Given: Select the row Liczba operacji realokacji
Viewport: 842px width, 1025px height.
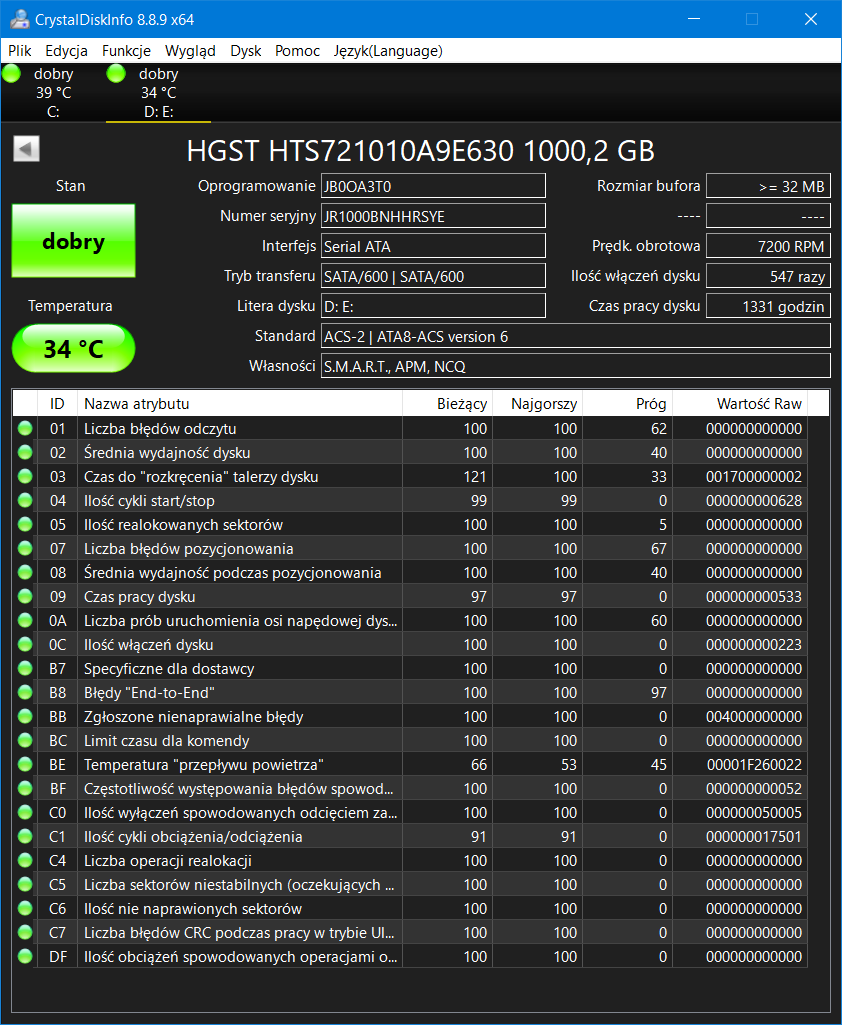Looking at the screenshot, I should [410, 861].
